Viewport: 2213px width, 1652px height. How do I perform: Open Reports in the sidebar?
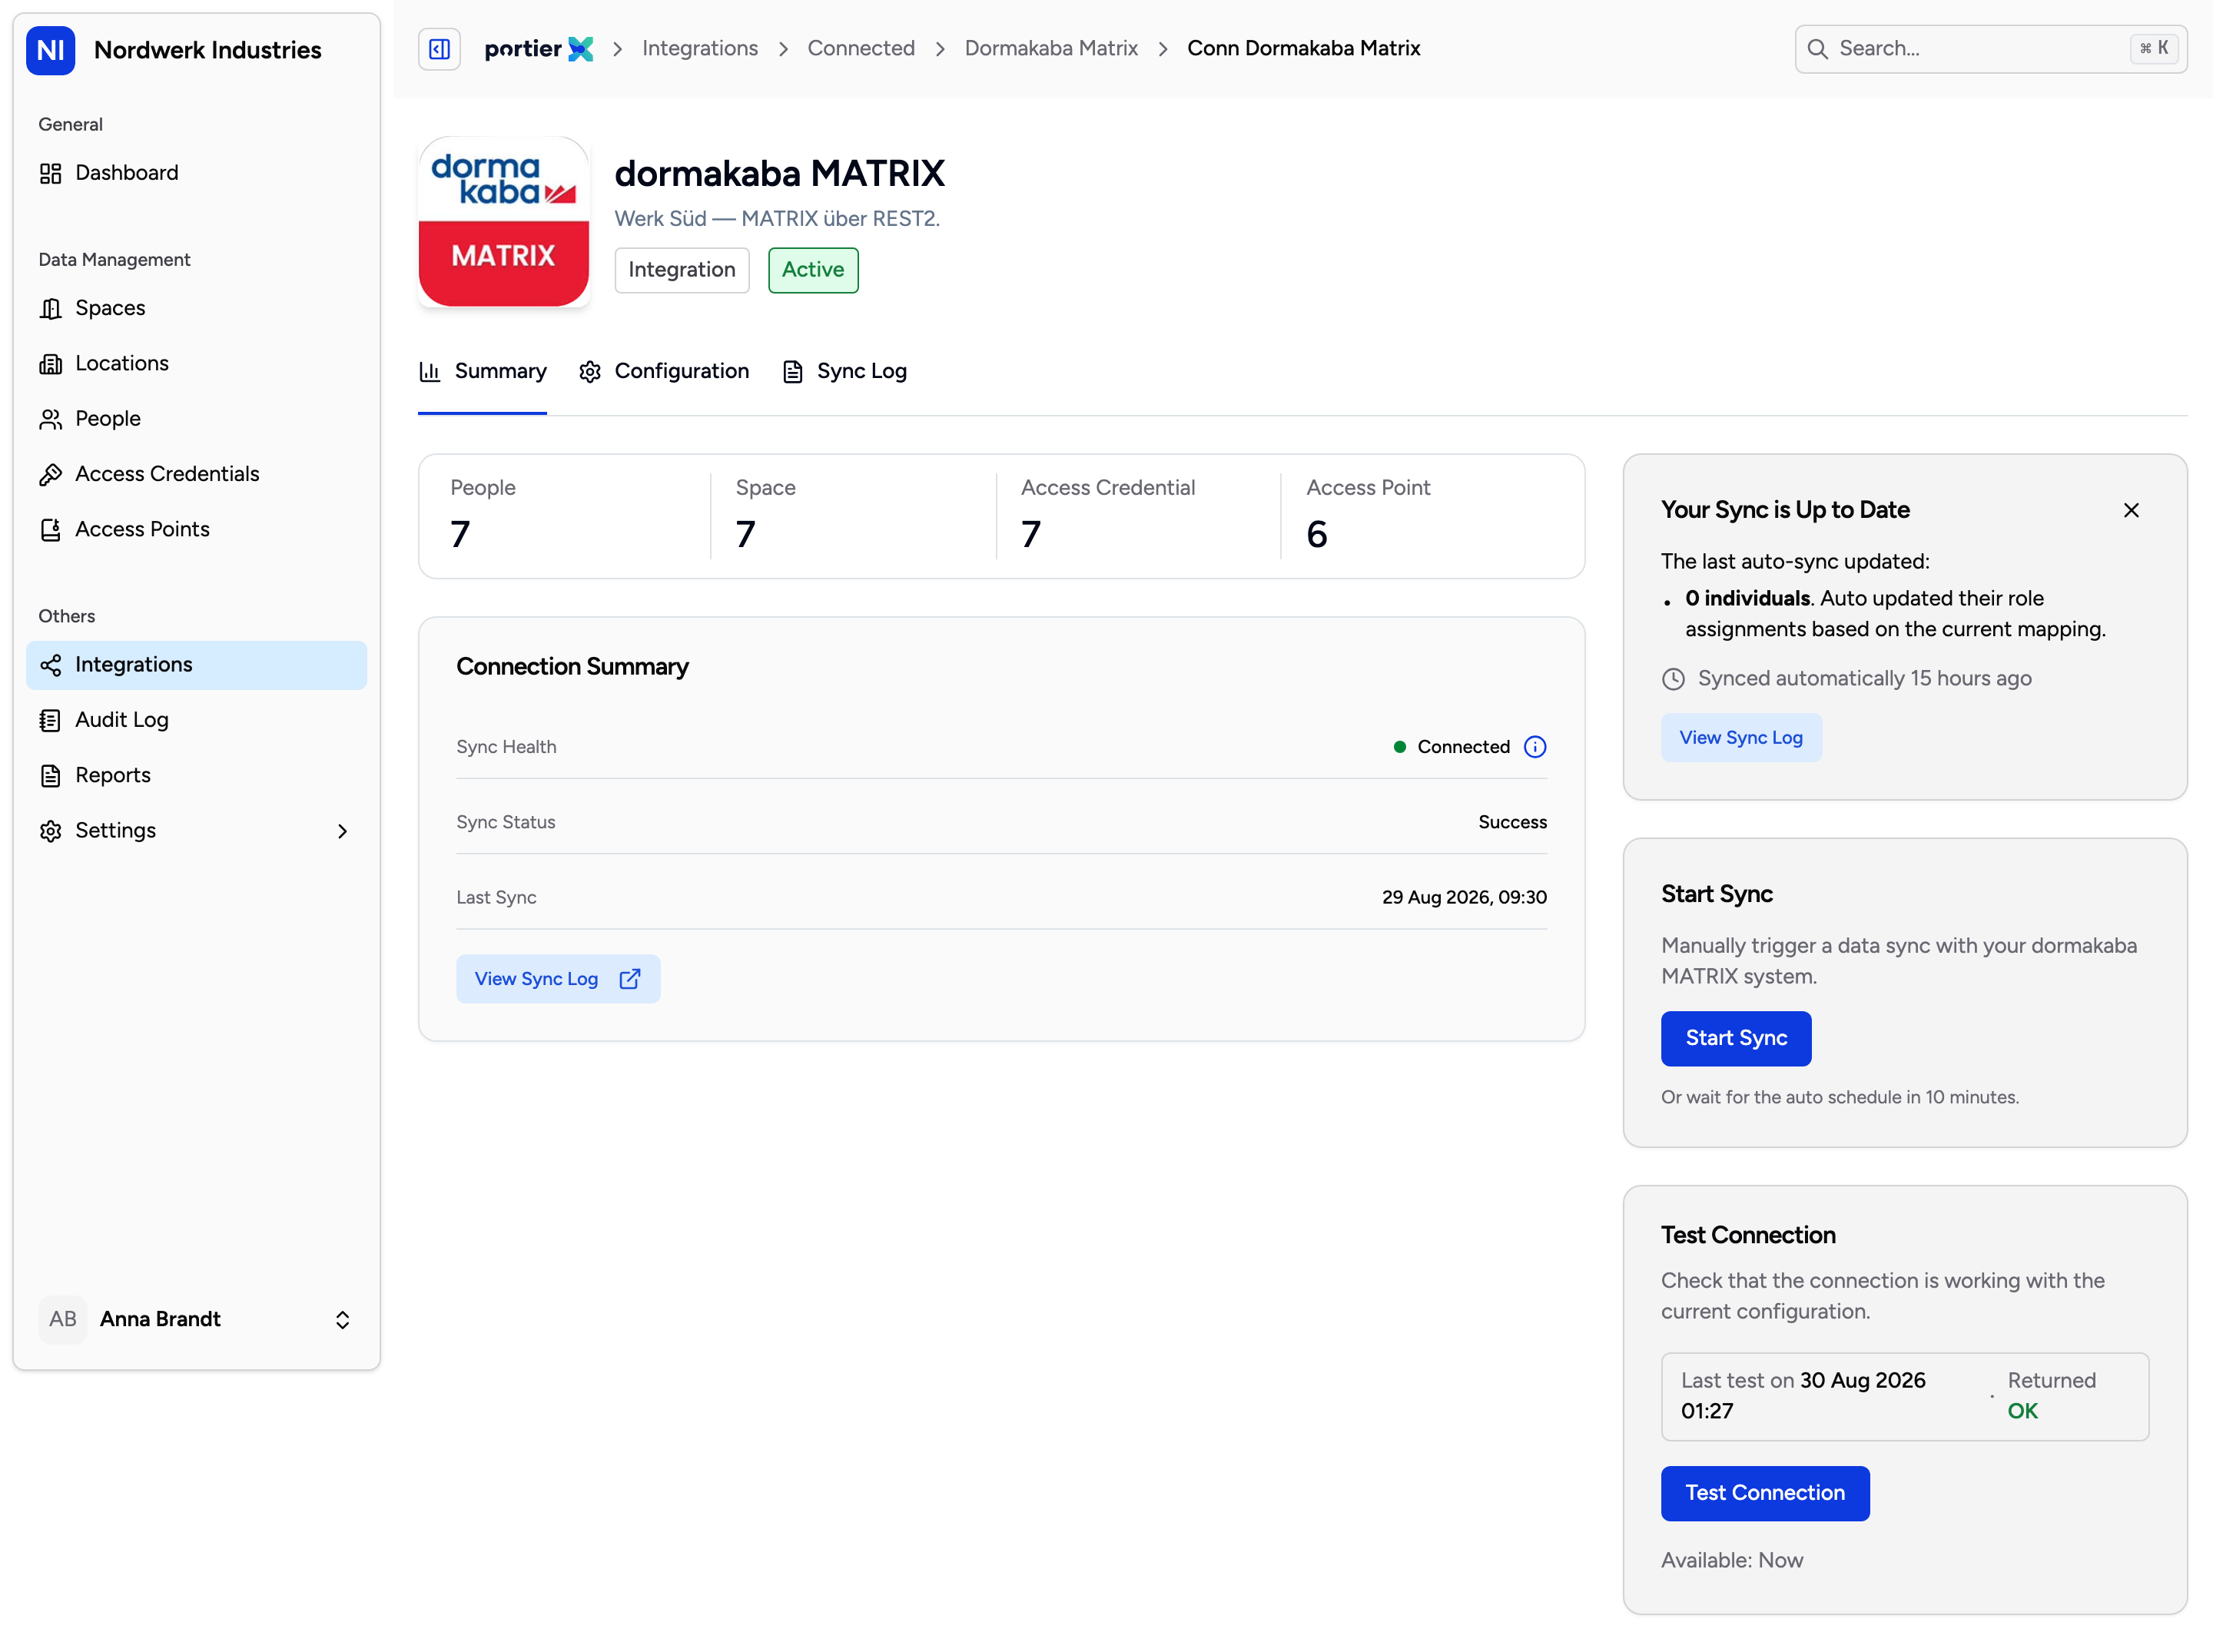[x=196, y=776]
